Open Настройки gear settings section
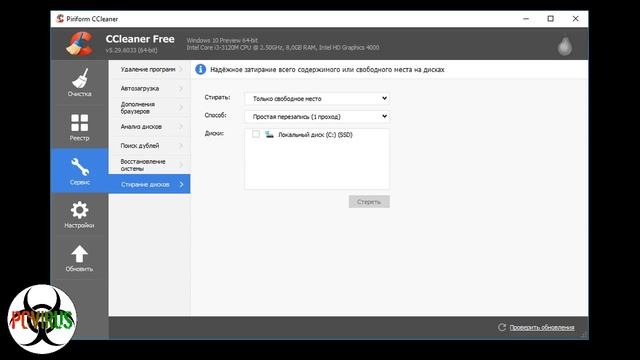The height and width of the screenshot is (360, 640). [x=80, y=215]
